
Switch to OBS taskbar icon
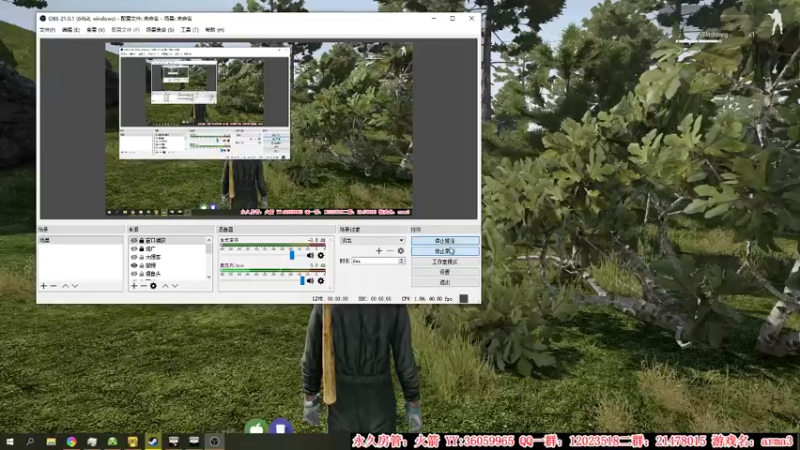(214, 441)
